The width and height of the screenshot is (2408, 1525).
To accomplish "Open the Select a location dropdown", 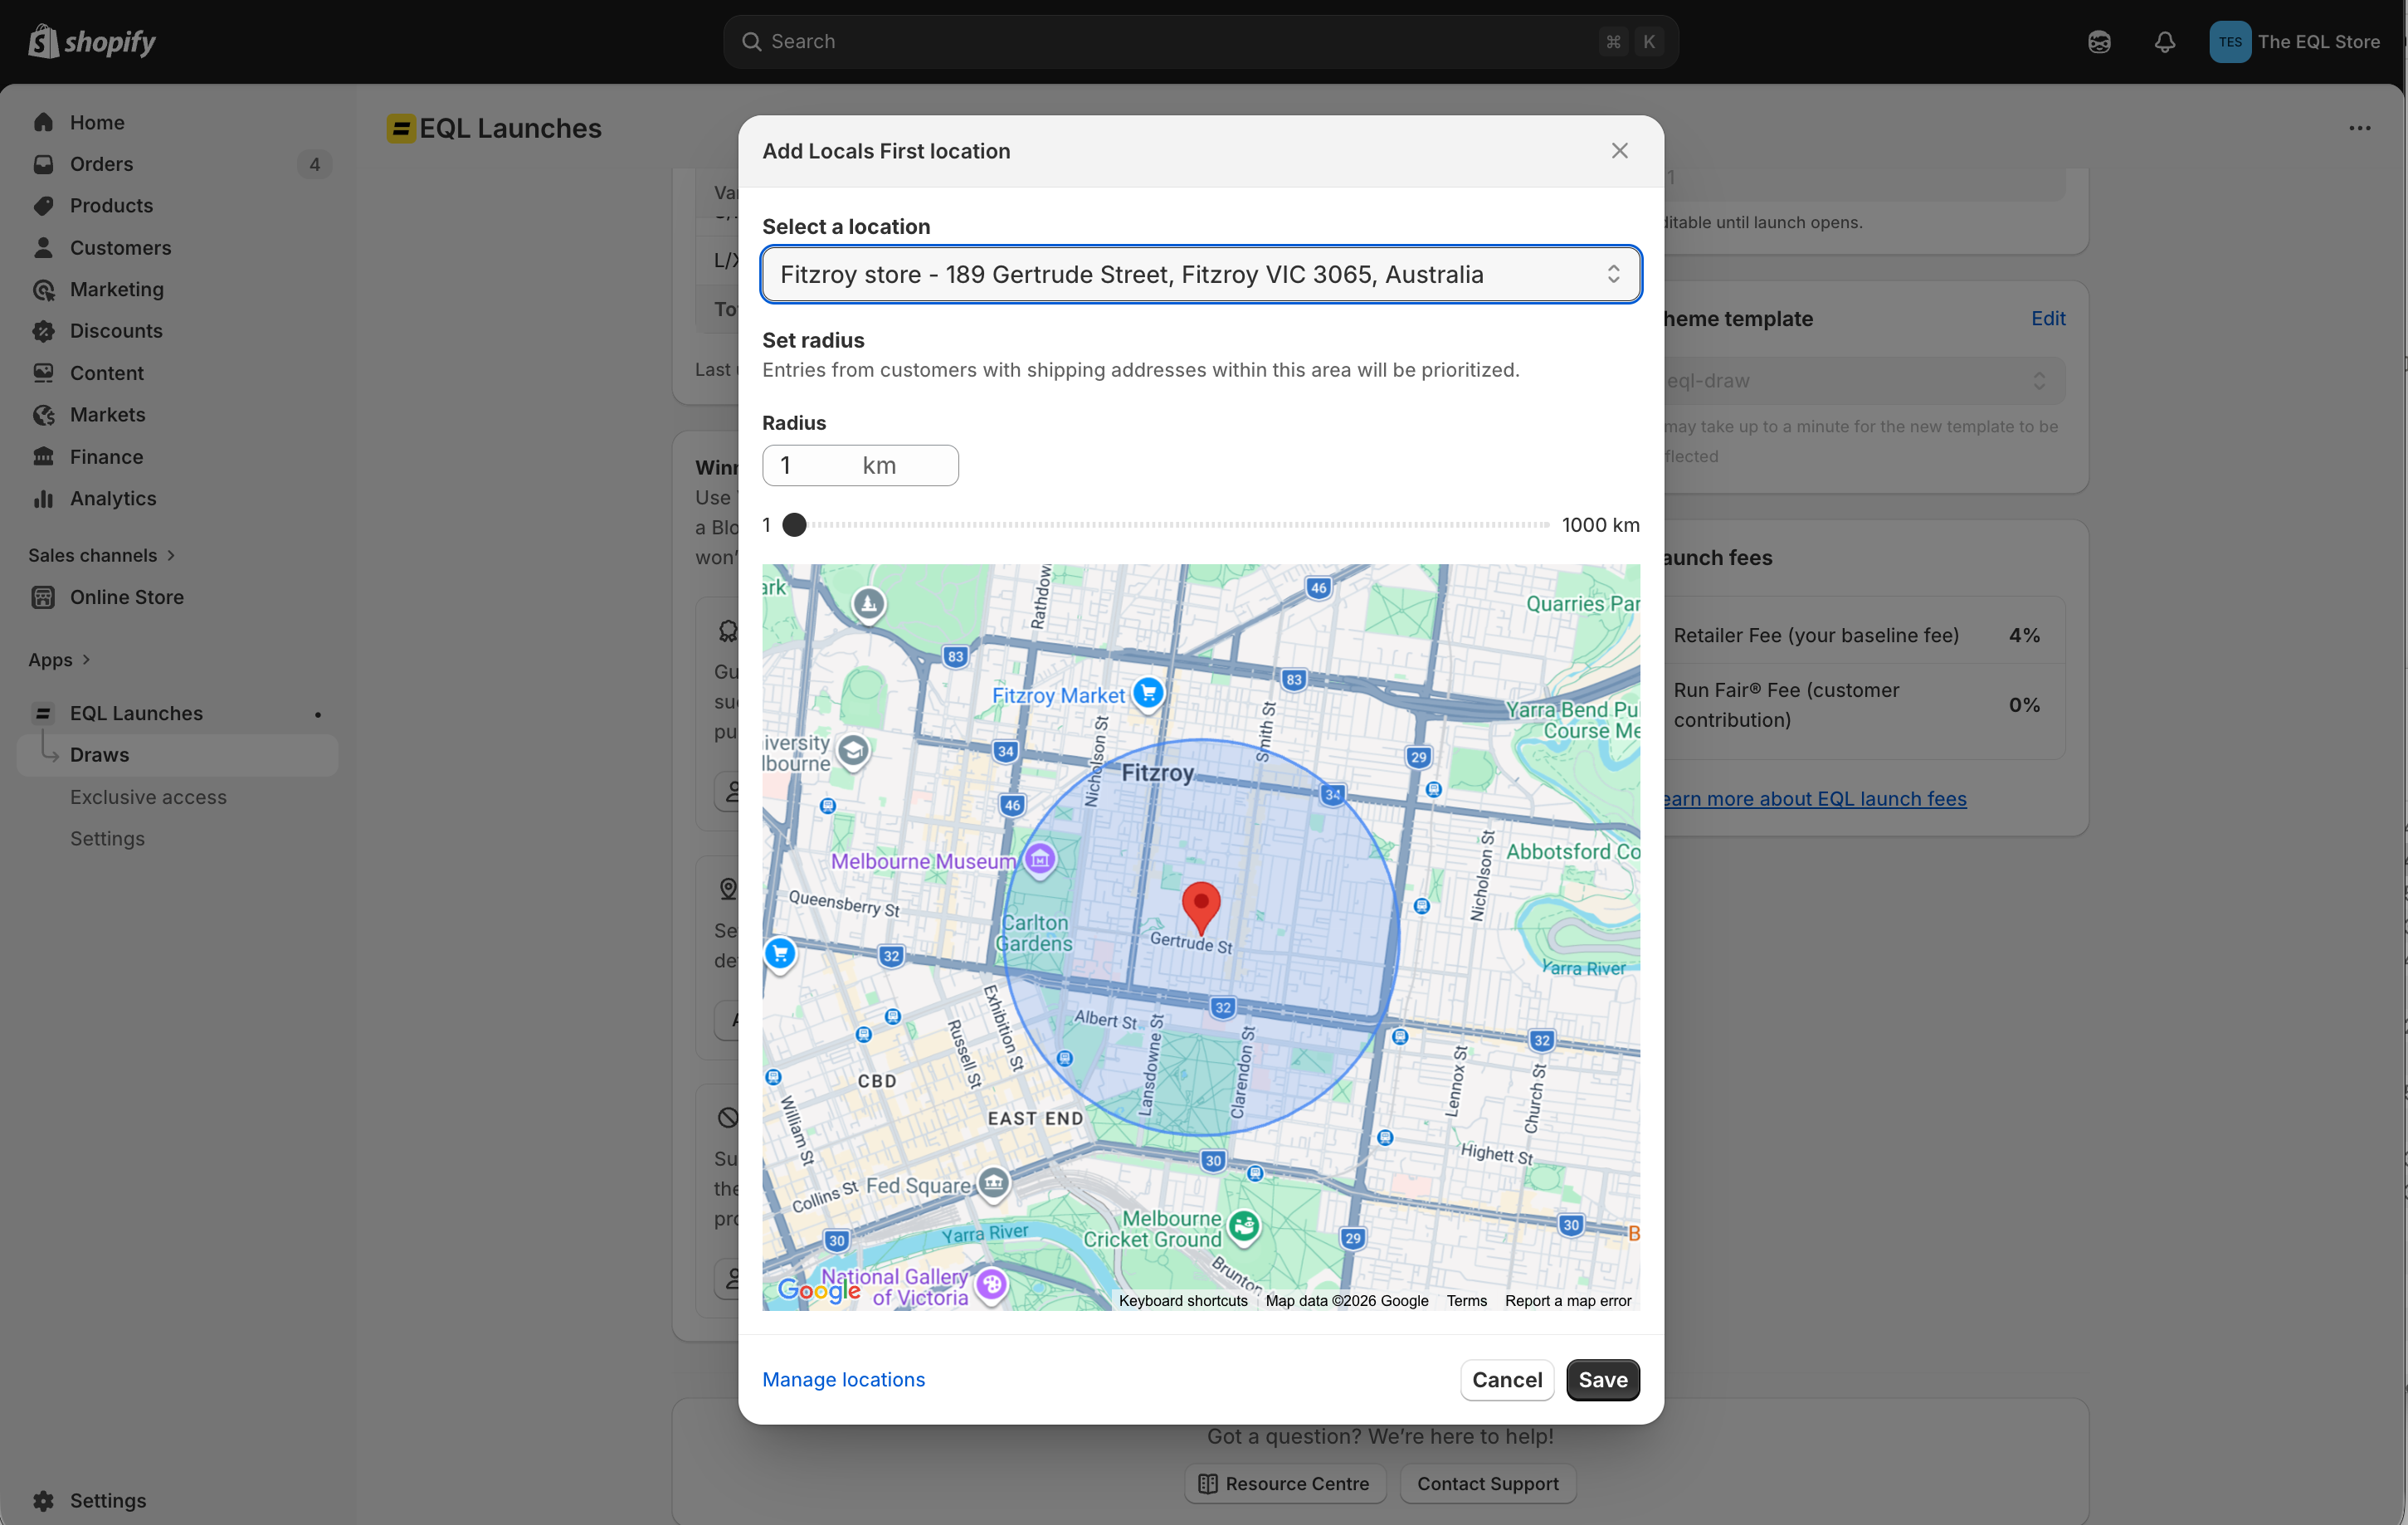I will 1201,274.
